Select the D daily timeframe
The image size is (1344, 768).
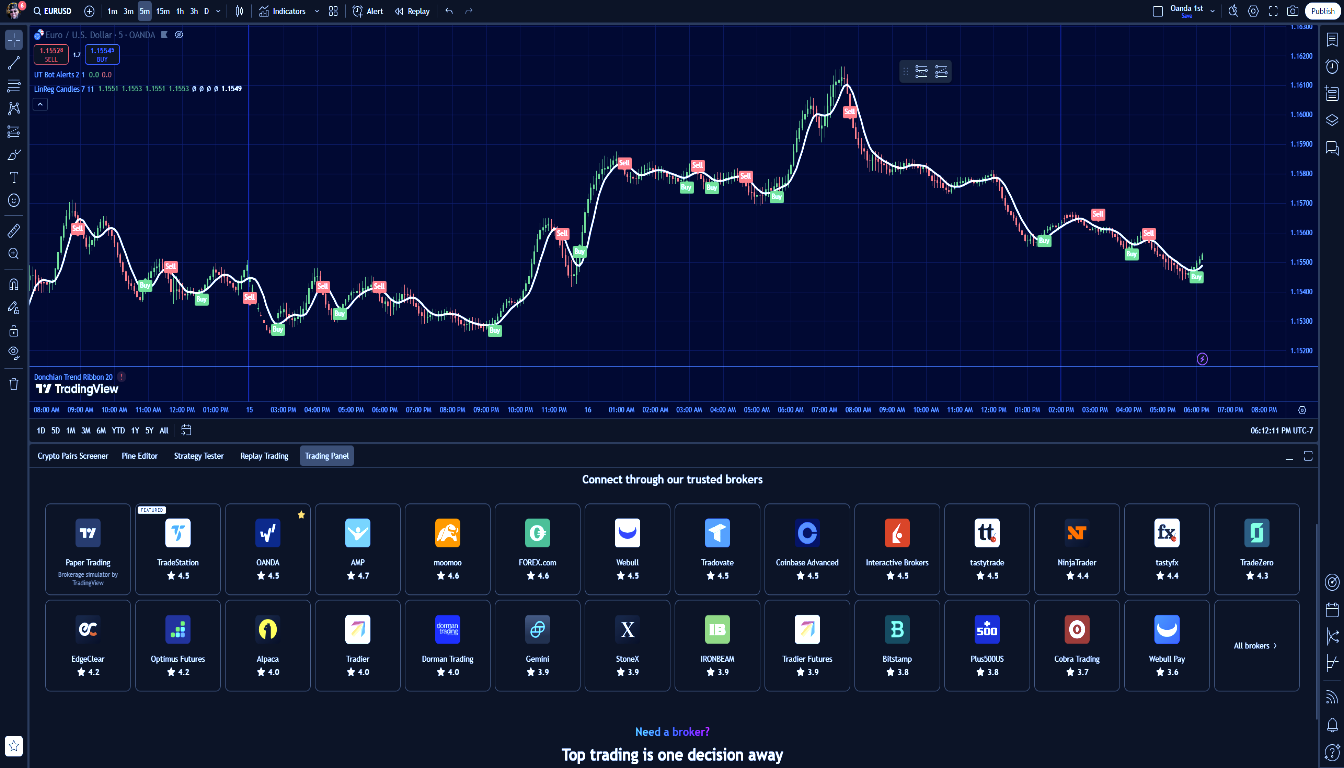point(206,11)
